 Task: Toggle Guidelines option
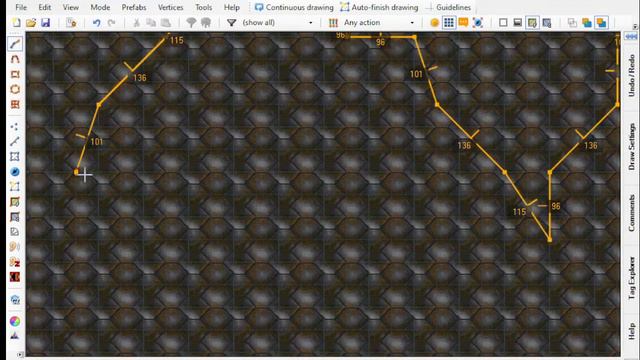[x=448, y=7]
